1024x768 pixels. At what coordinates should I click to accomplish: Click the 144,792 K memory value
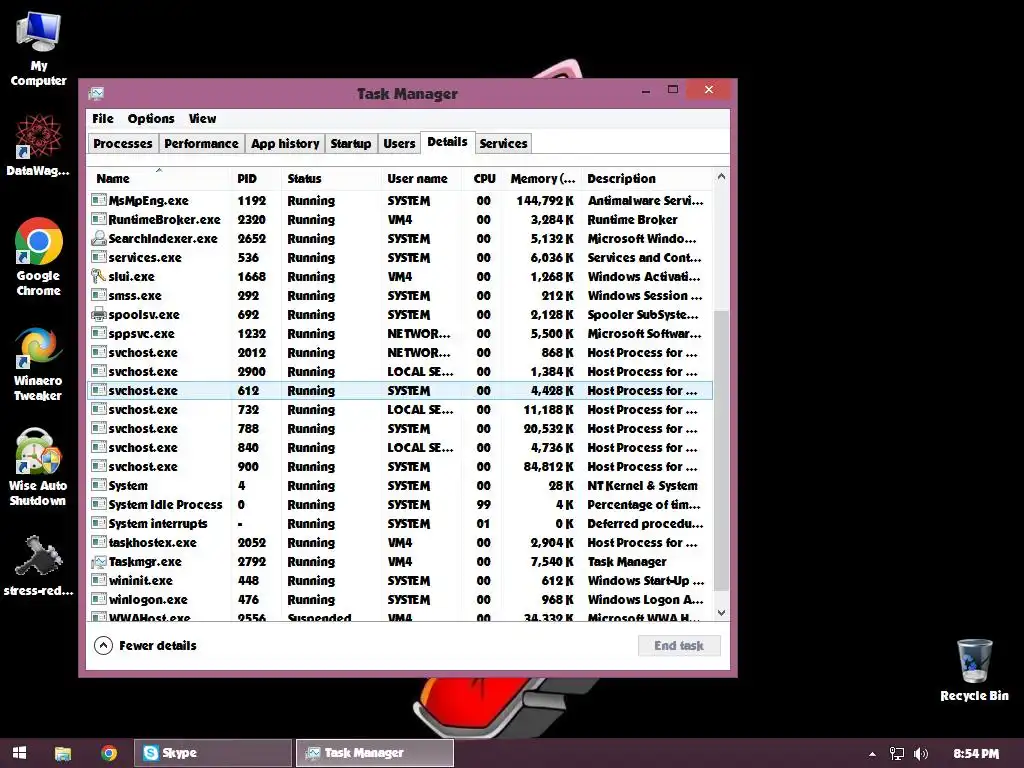click(545, 200)
